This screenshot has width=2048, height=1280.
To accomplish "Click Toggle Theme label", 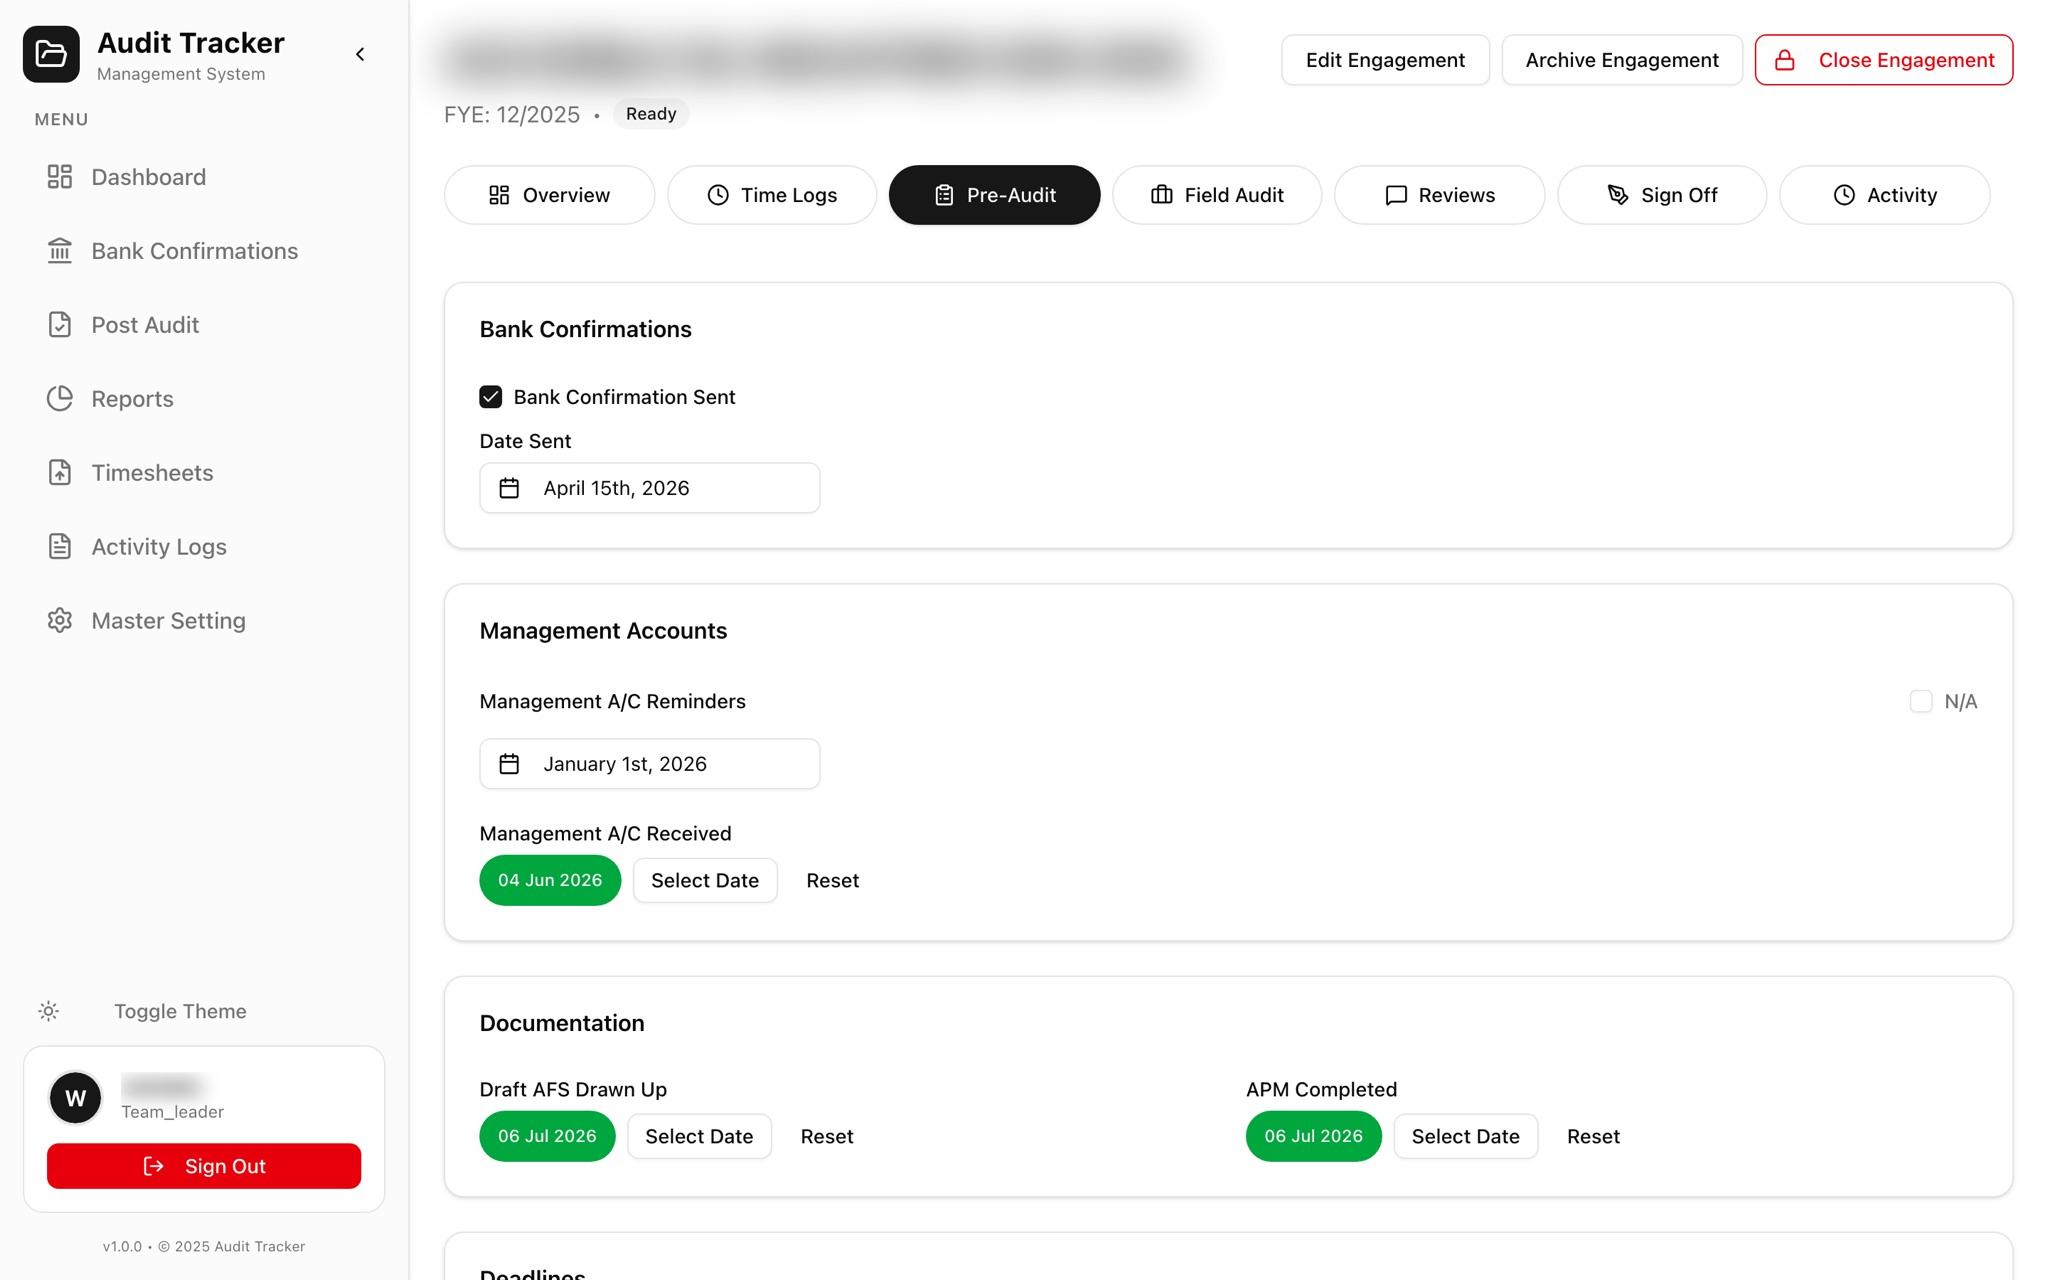I will (180, 1011).
